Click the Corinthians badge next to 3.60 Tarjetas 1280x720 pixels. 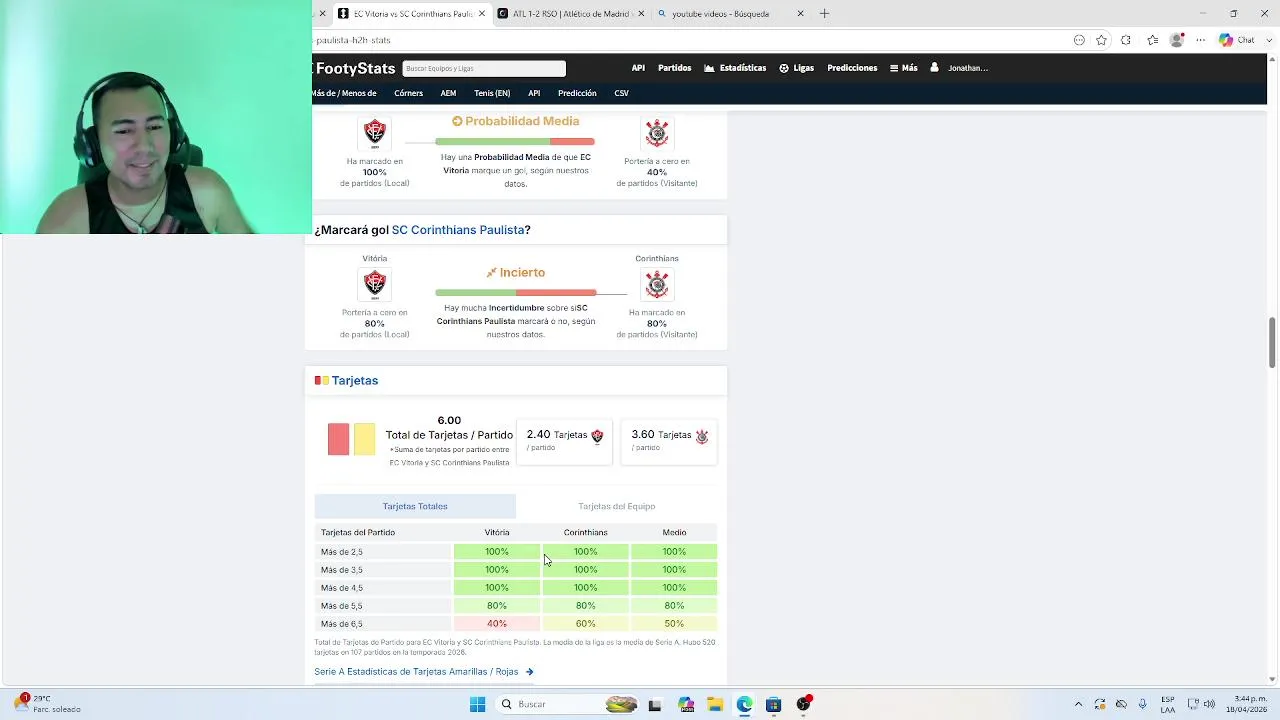pyautogui.click(x=702, y=436)
